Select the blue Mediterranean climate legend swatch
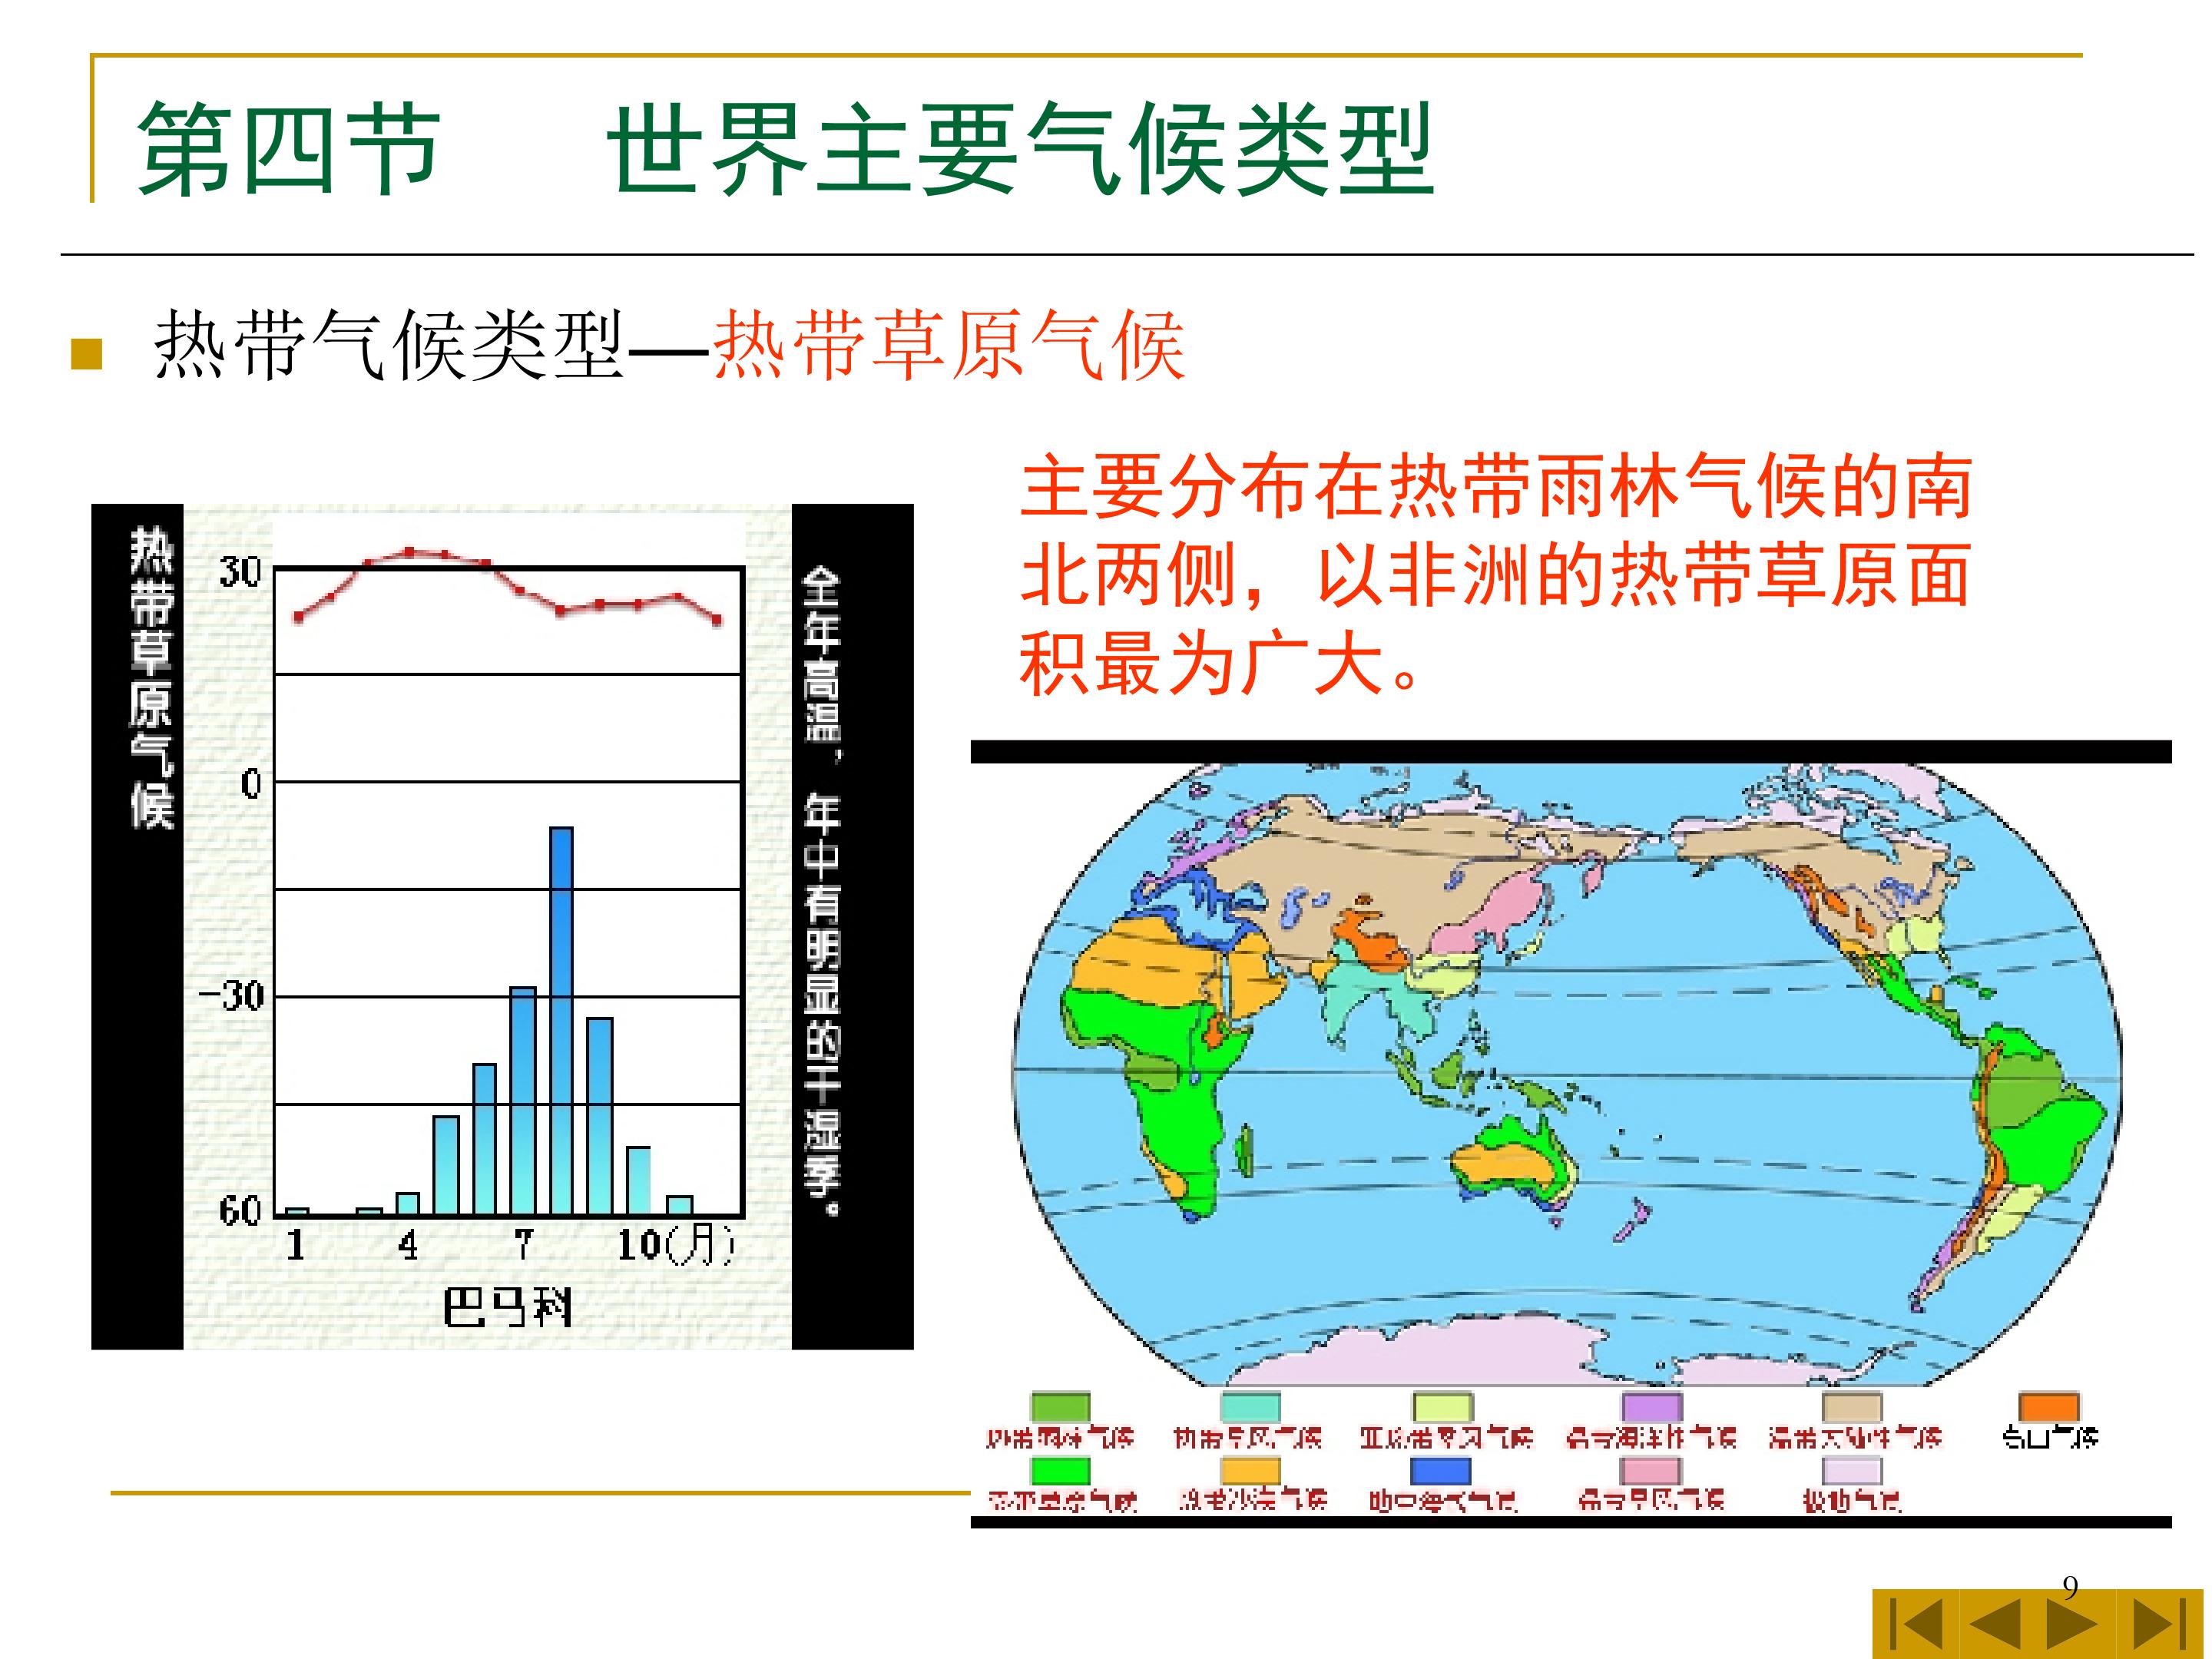Image resolution: width=2212 pixels, height=1659 pixels. click(x=1440, y=1471)
